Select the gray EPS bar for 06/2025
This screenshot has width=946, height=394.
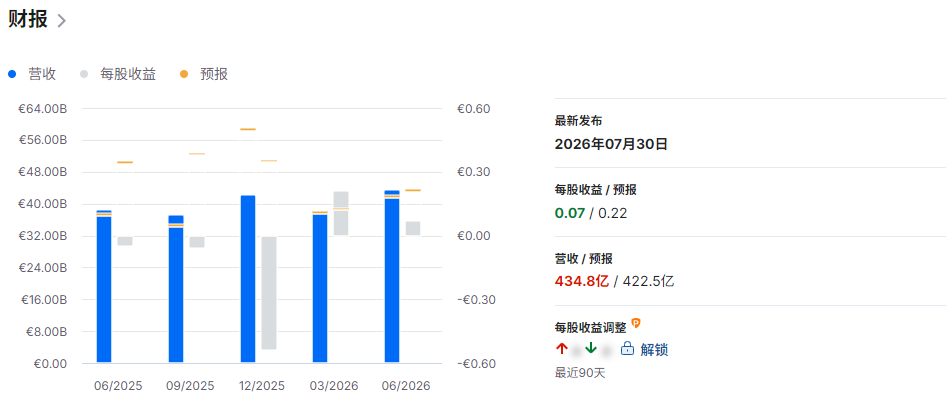[125, 241]
